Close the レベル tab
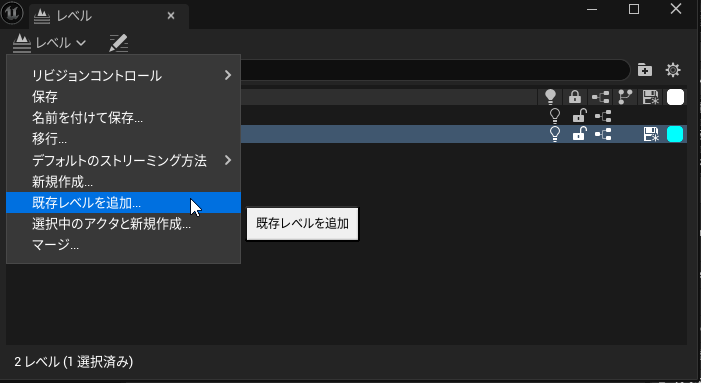 pyautogui.click(x=171, y=16)
